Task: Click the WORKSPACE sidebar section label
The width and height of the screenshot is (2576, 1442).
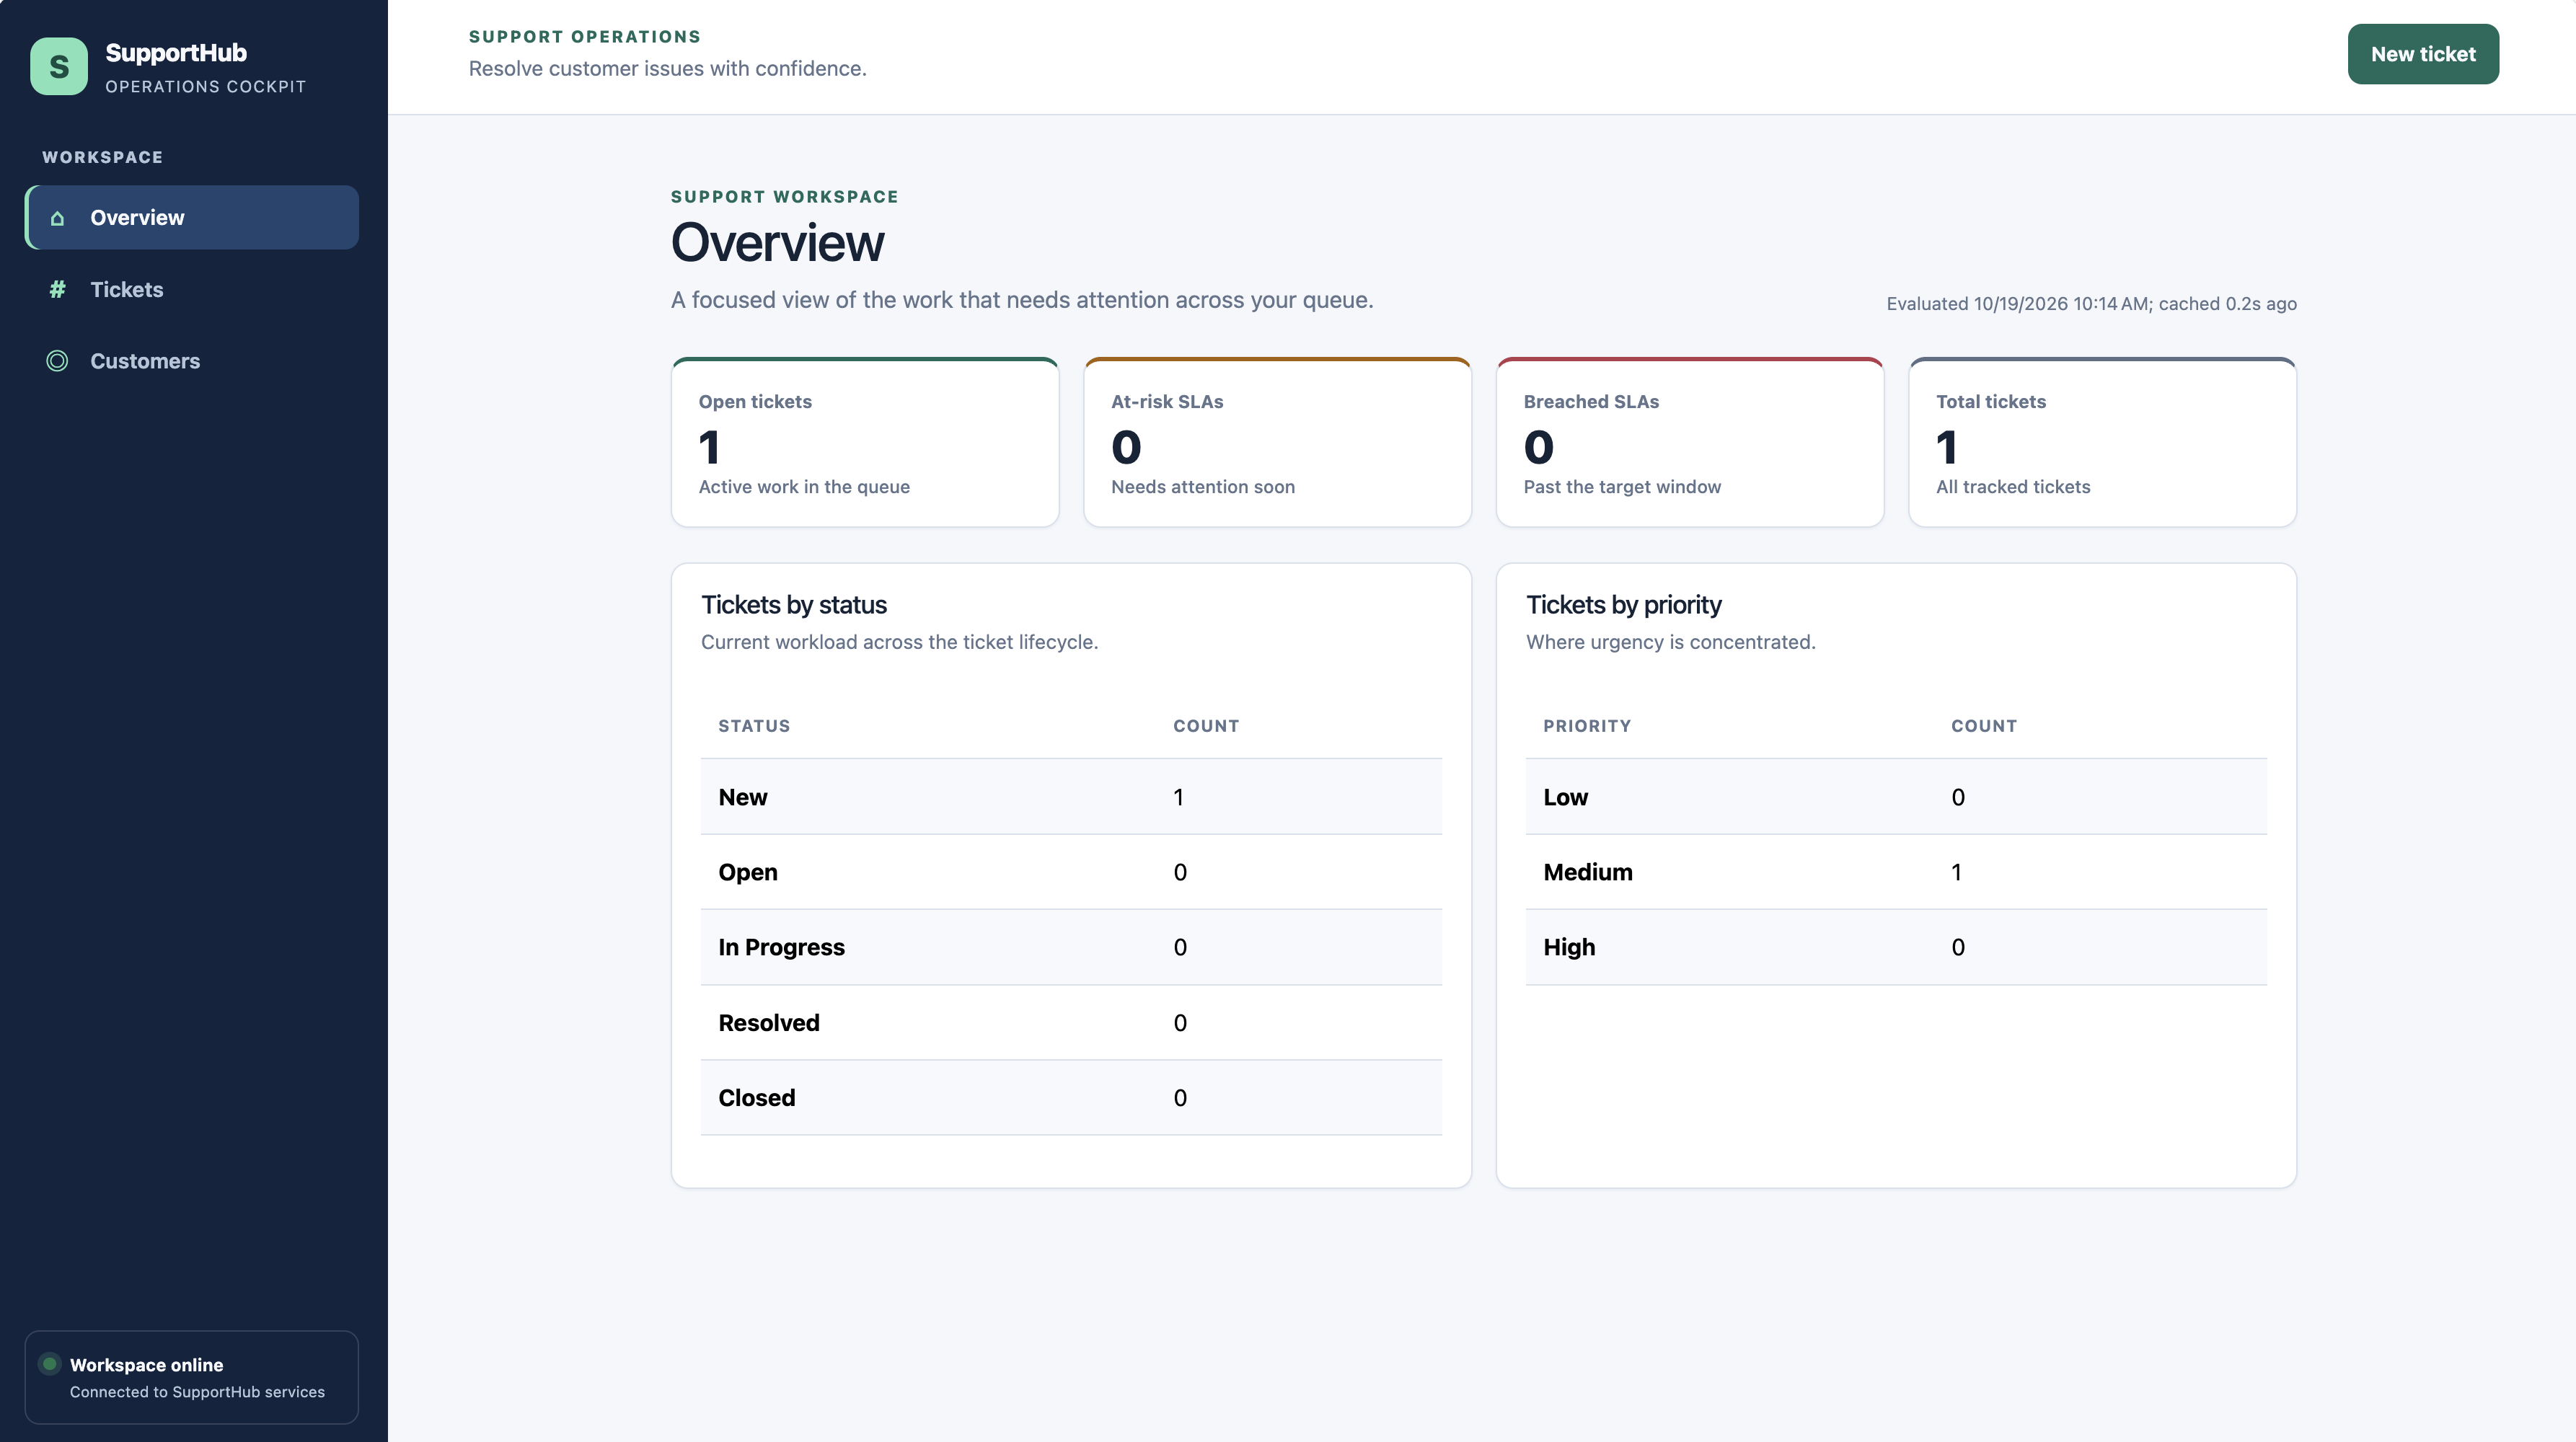Action: click(x=102, y=157)
